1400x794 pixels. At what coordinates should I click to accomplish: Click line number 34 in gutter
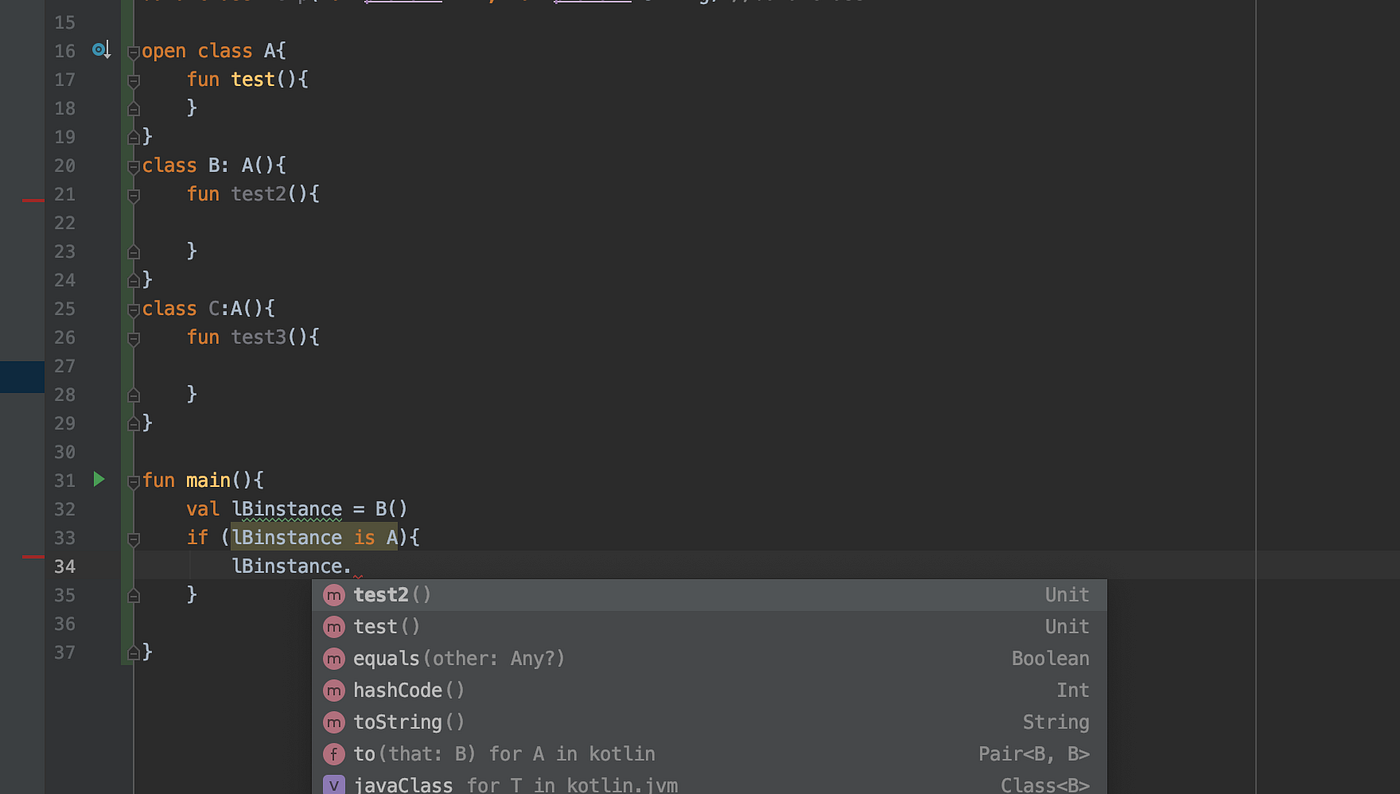[65, 567]
